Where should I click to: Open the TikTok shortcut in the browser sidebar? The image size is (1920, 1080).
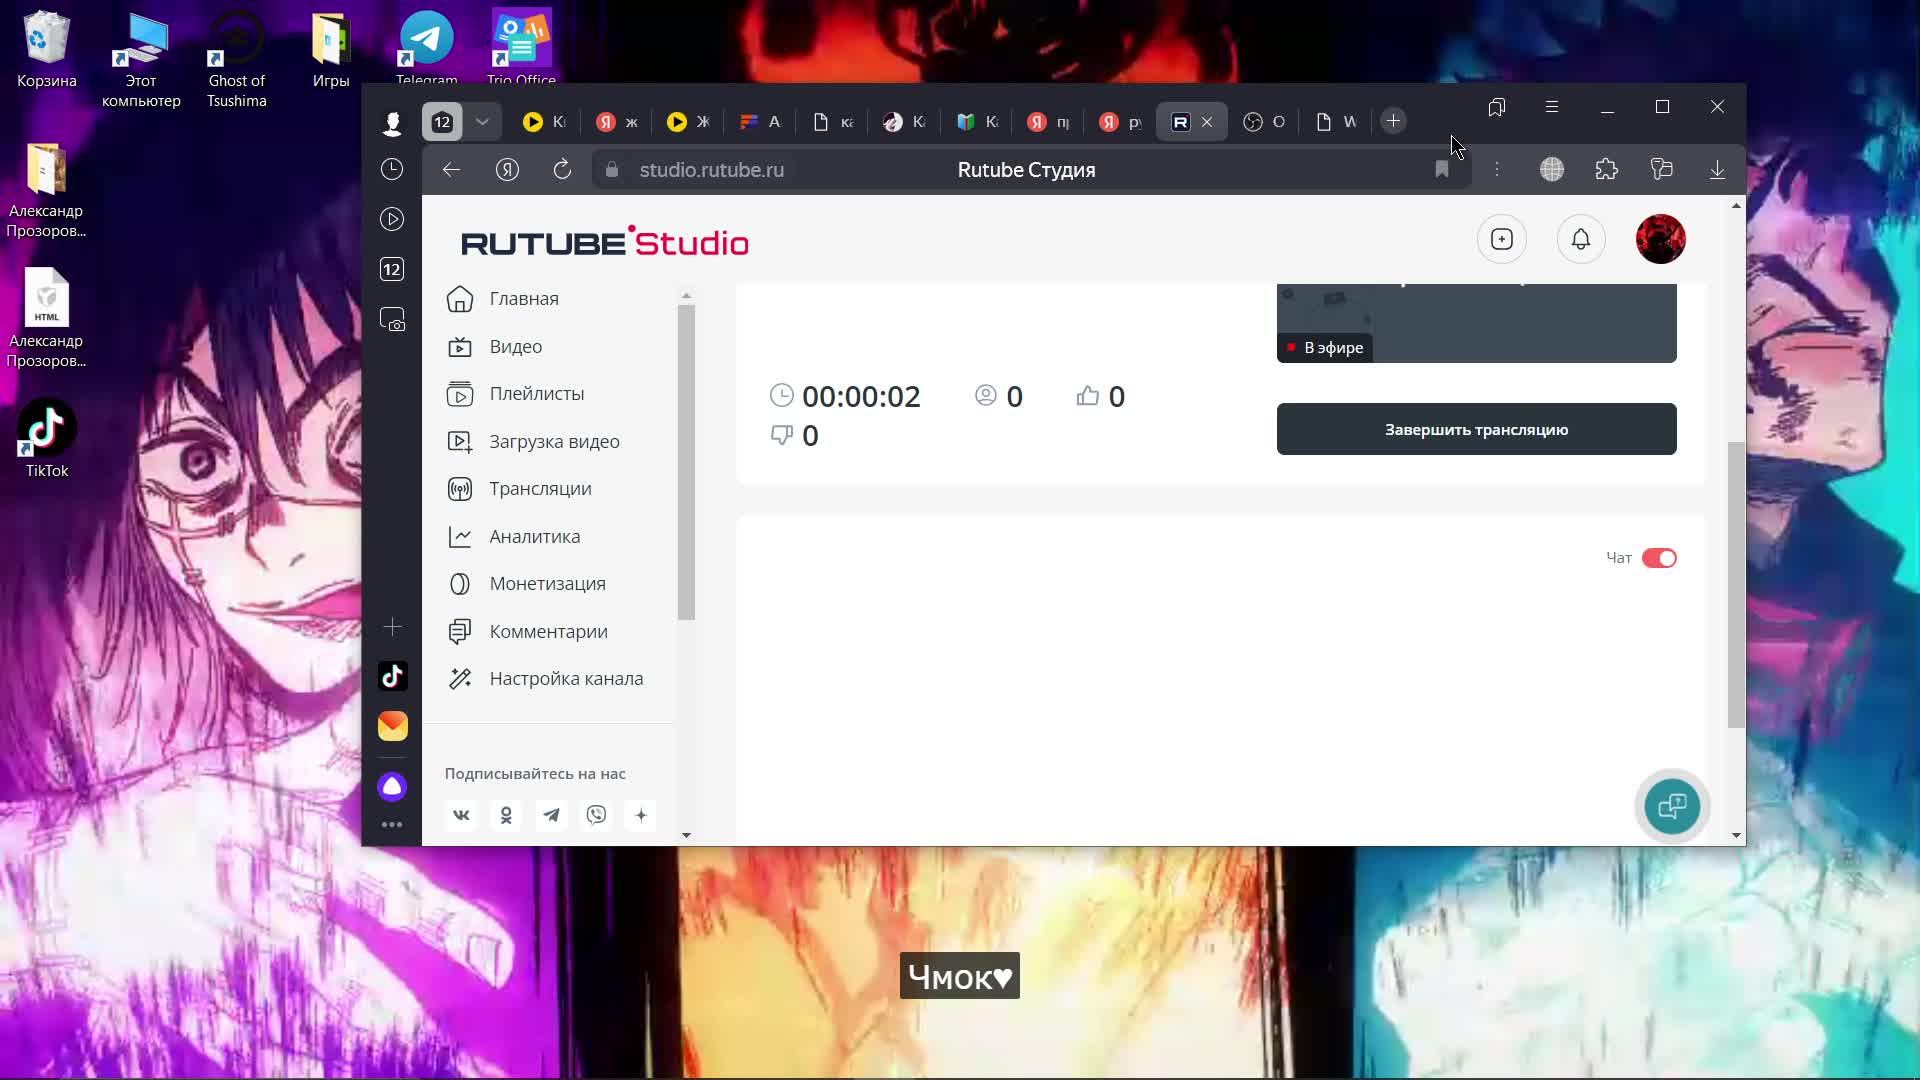point(392,676)
